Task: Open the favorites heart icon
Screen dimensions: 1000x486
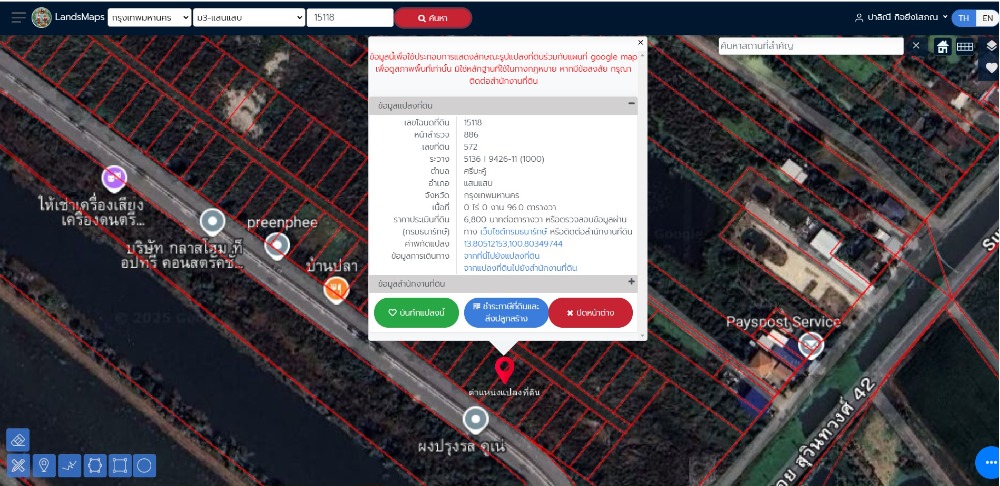Action: click(x=991, y=68)
